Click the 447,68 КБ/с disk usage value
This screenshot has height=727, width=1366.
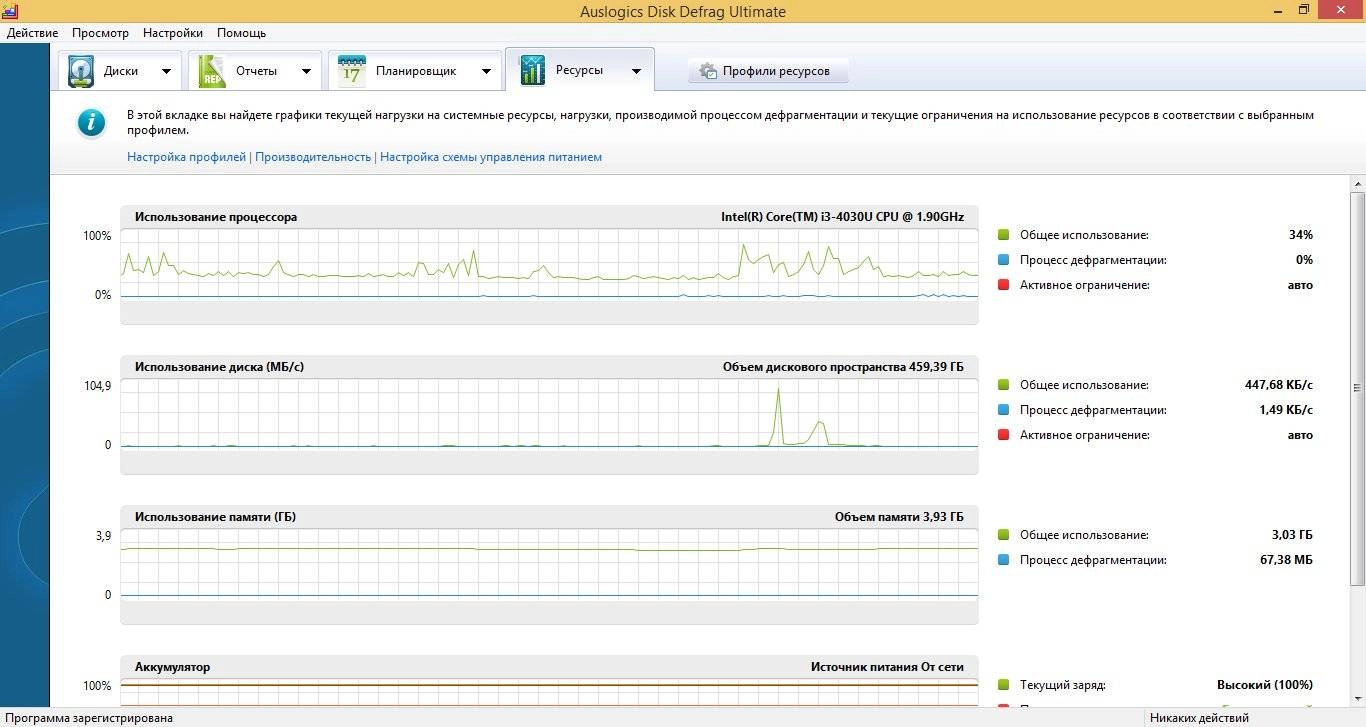pos(1278,385)
